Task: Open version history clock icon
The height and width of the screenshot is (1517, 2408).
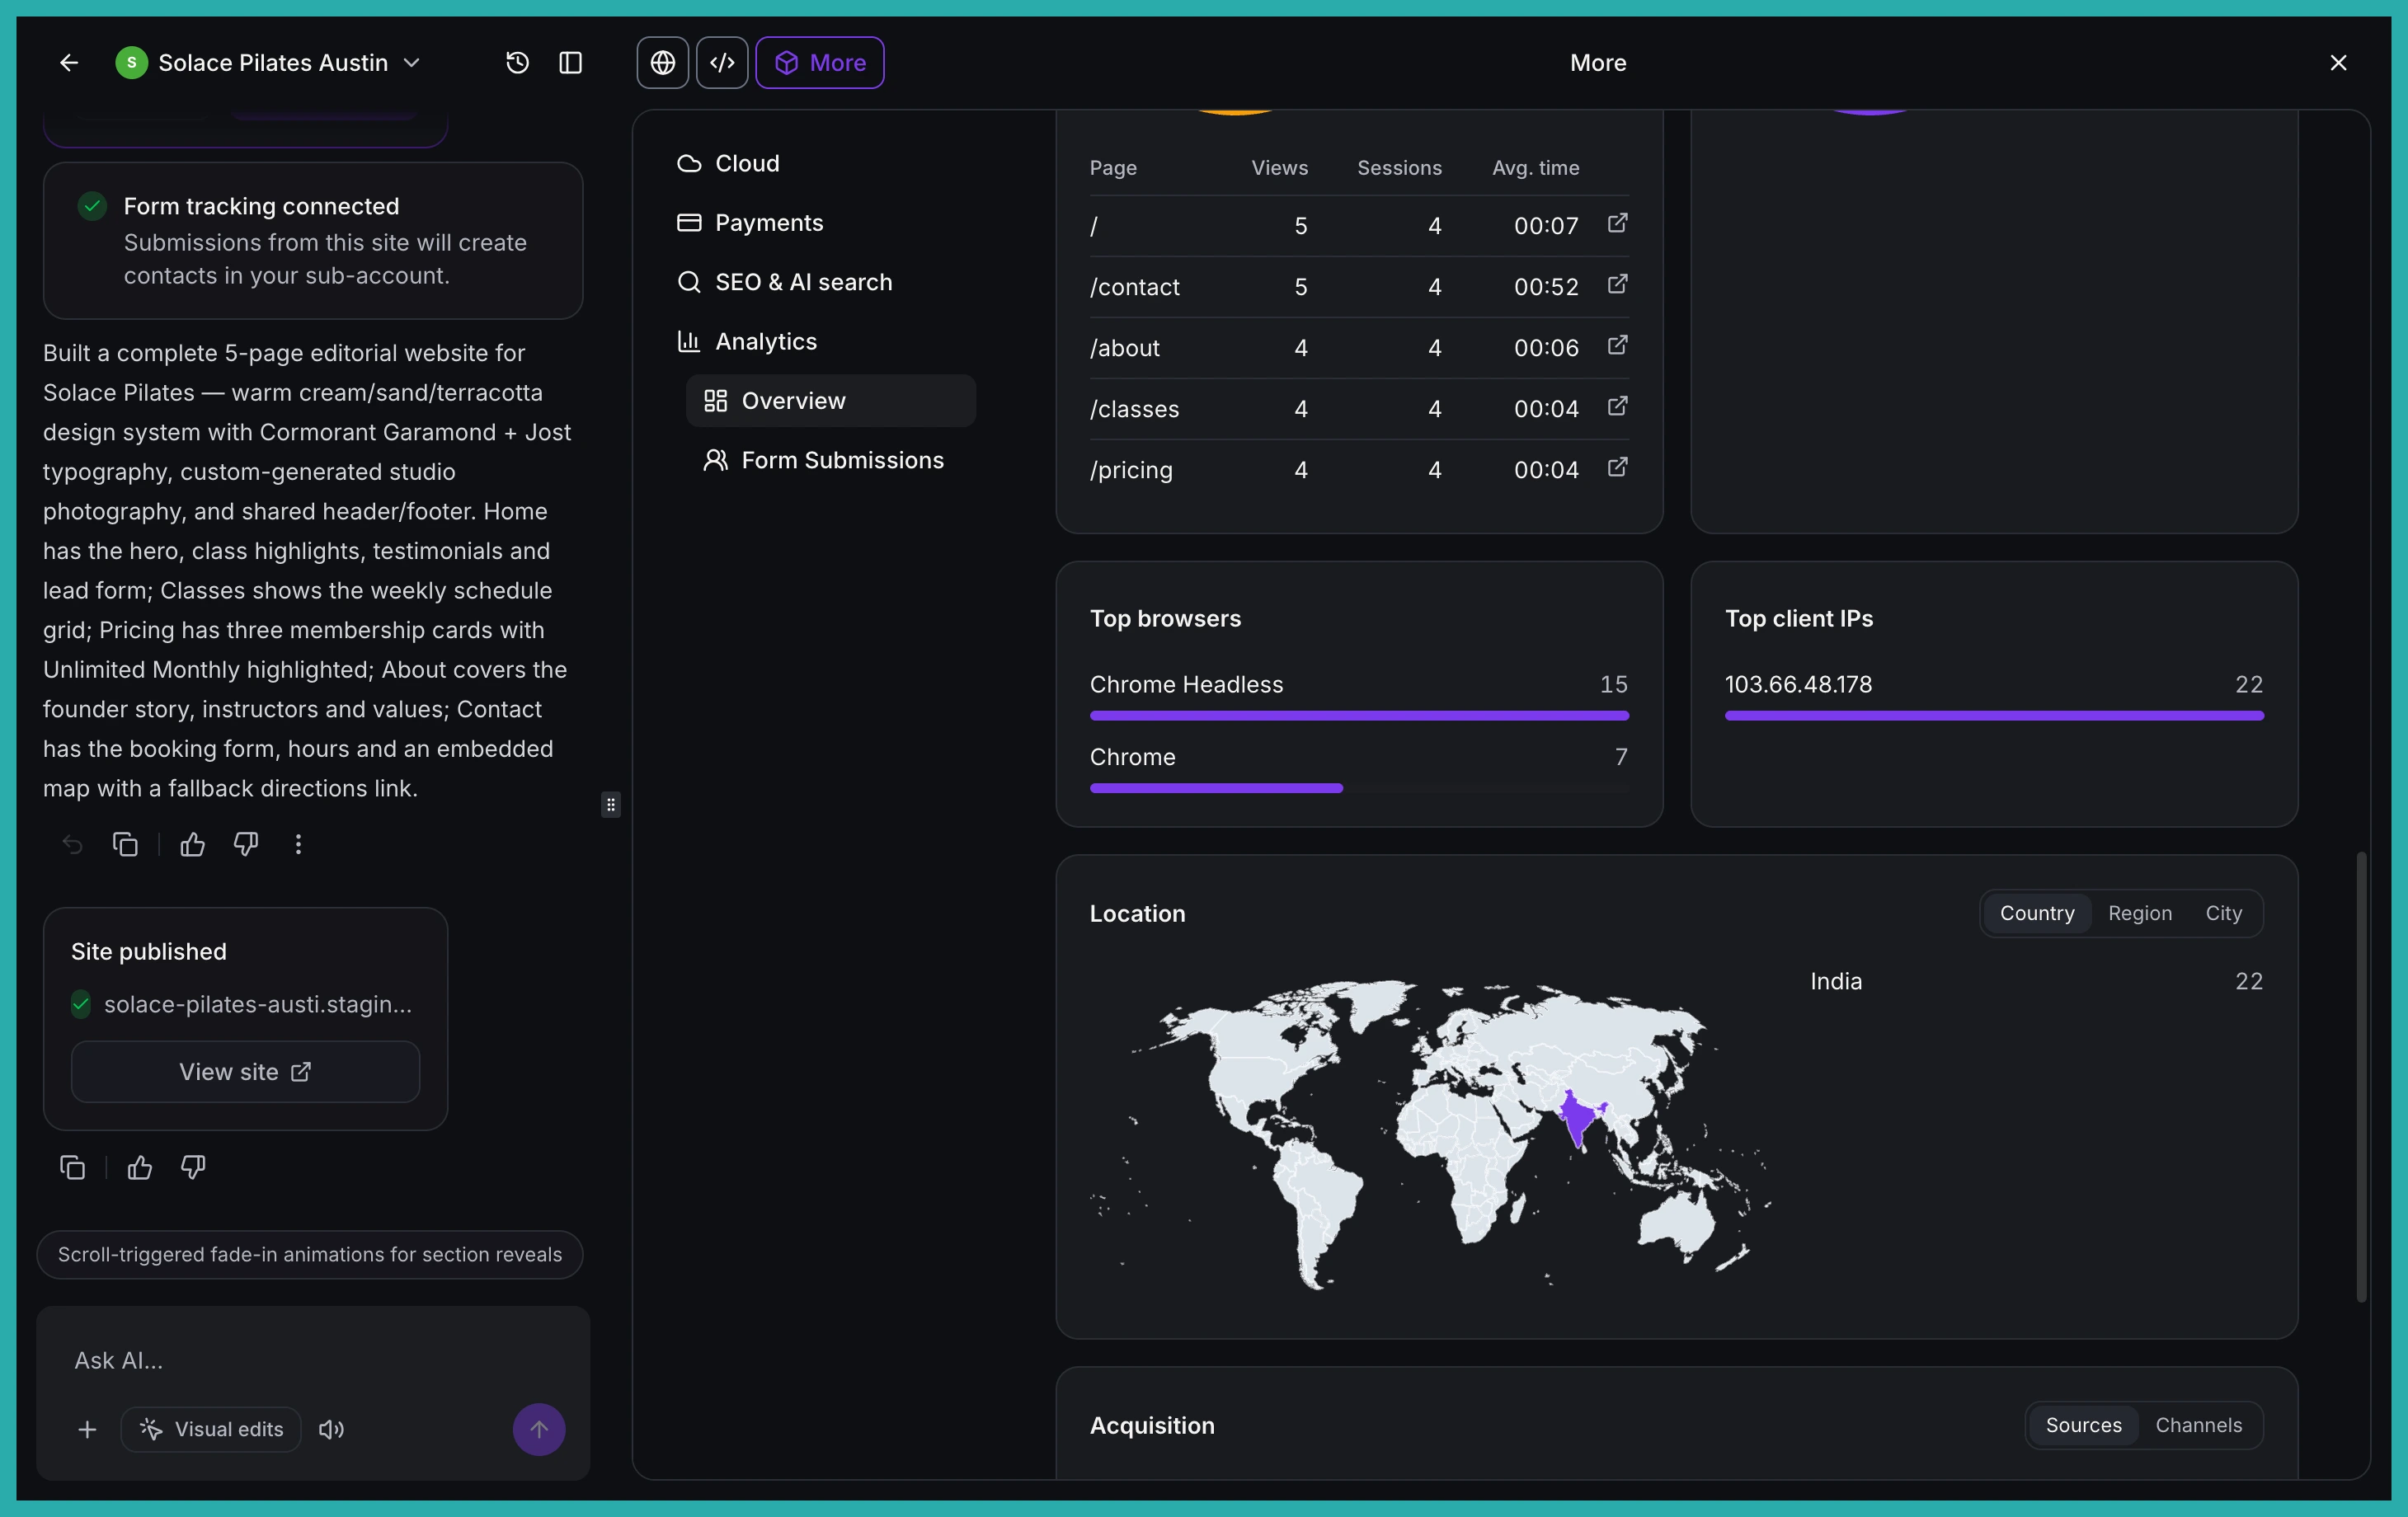Action: [517, 63]
